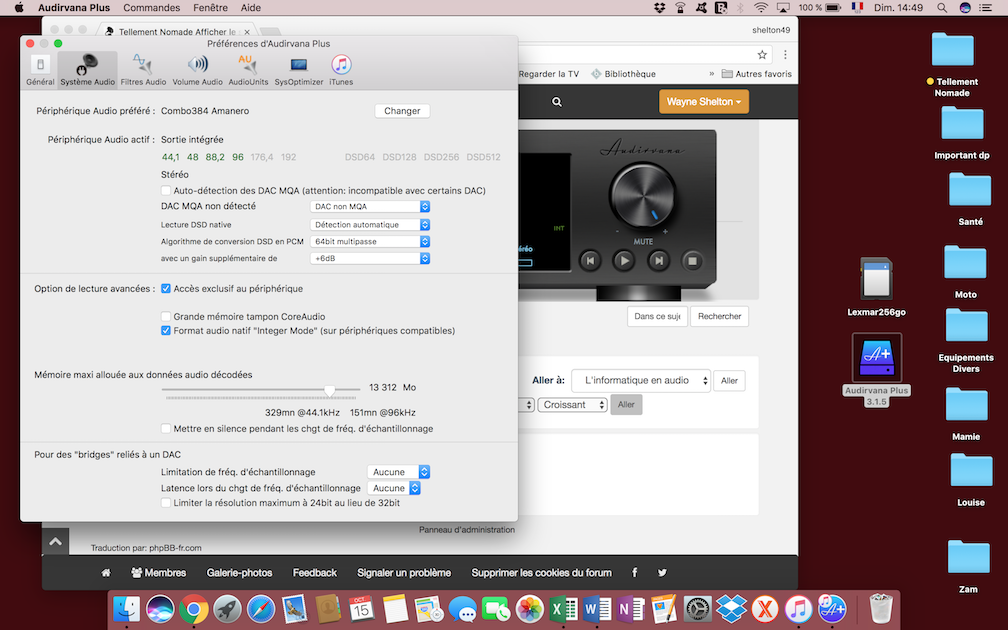Open the +6dB gain dropdown

point(370,258)
